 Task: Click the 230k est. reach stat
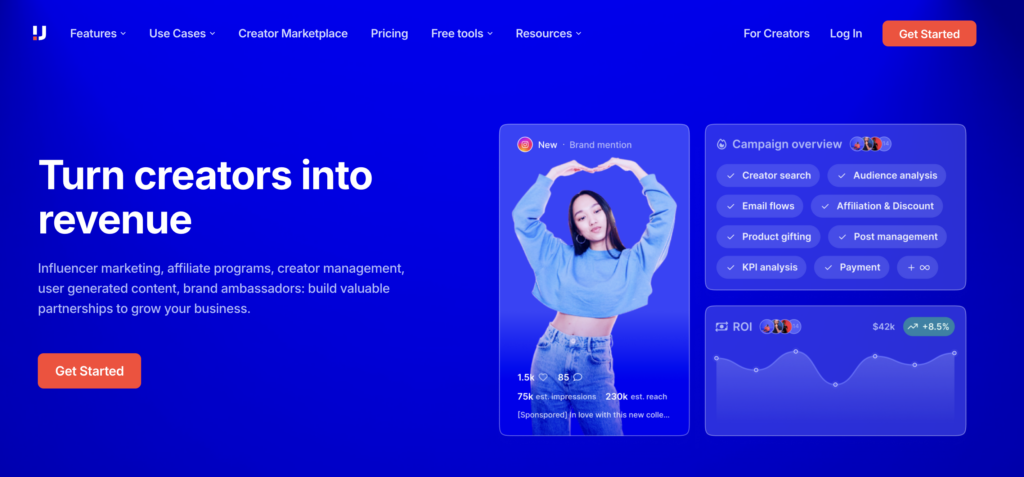coord(636,397)
